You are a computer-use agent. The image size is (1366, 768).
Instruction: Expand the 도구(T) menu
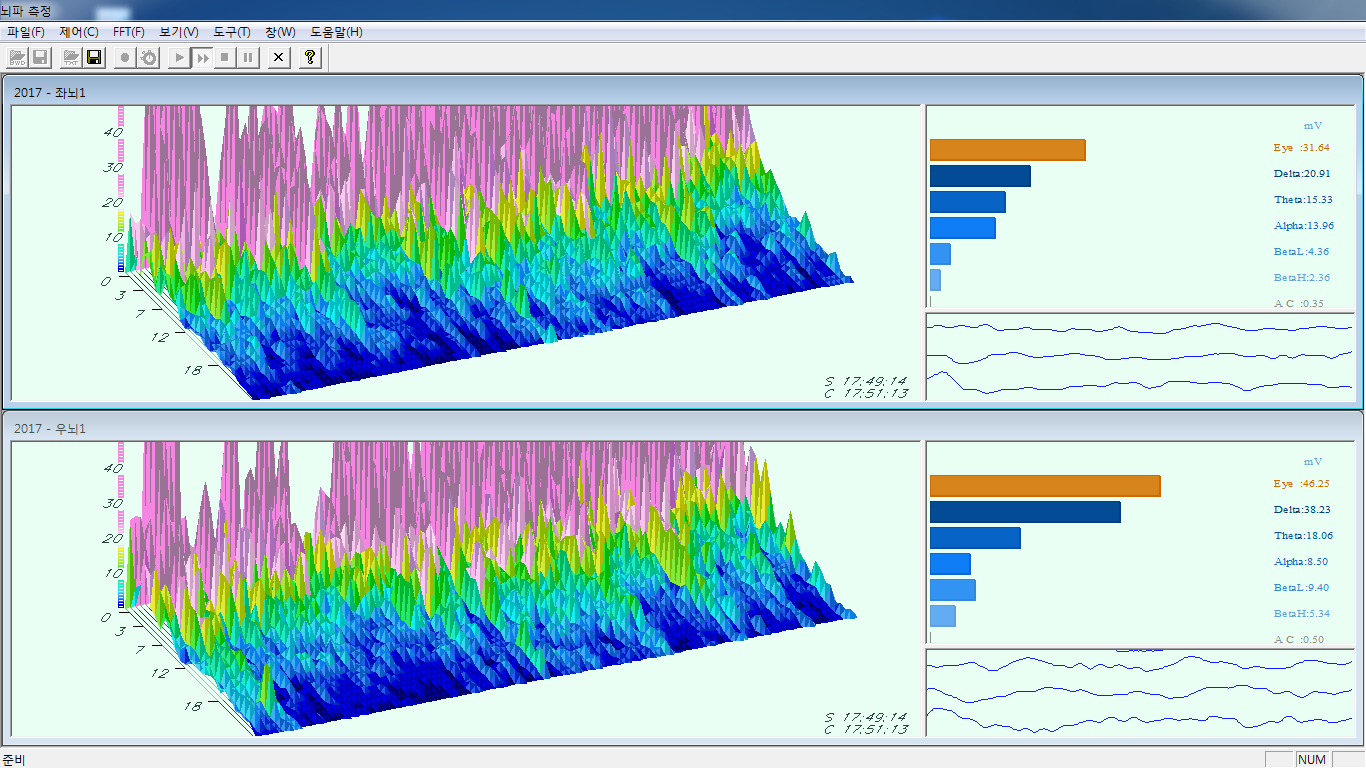[x=232, y=32]
